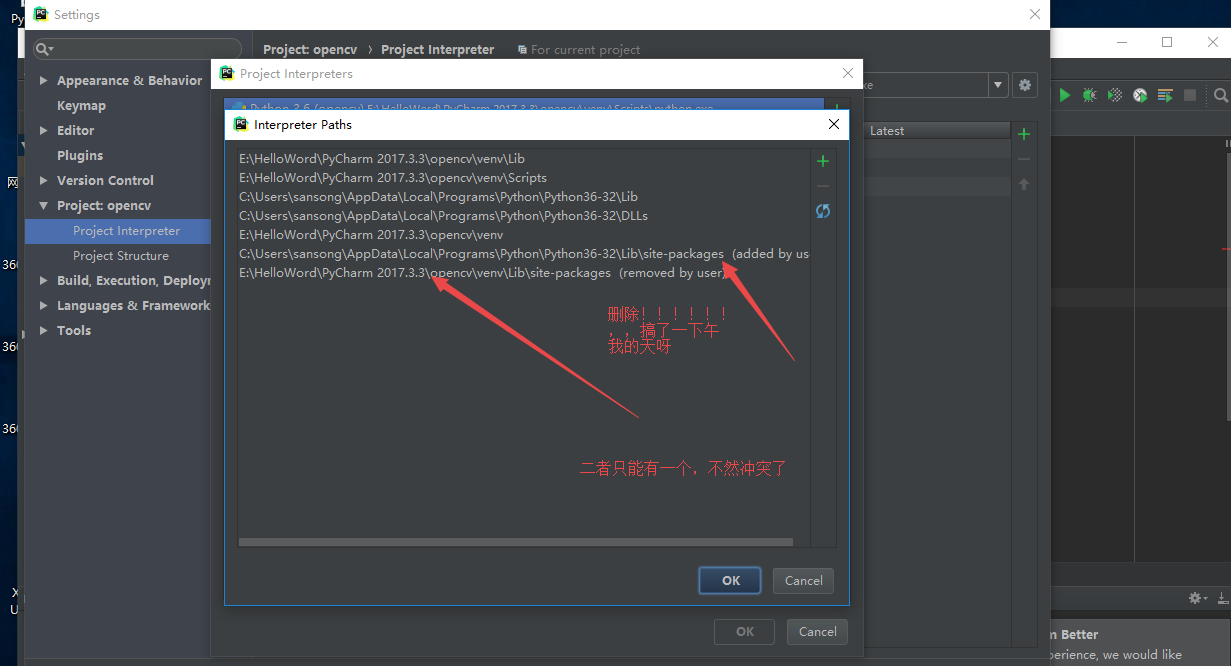Image resolution: width=1231 pixels, height=666 pixels.
Task: Run with coverage from the main toolbar
Action: tap(1115, 95)
